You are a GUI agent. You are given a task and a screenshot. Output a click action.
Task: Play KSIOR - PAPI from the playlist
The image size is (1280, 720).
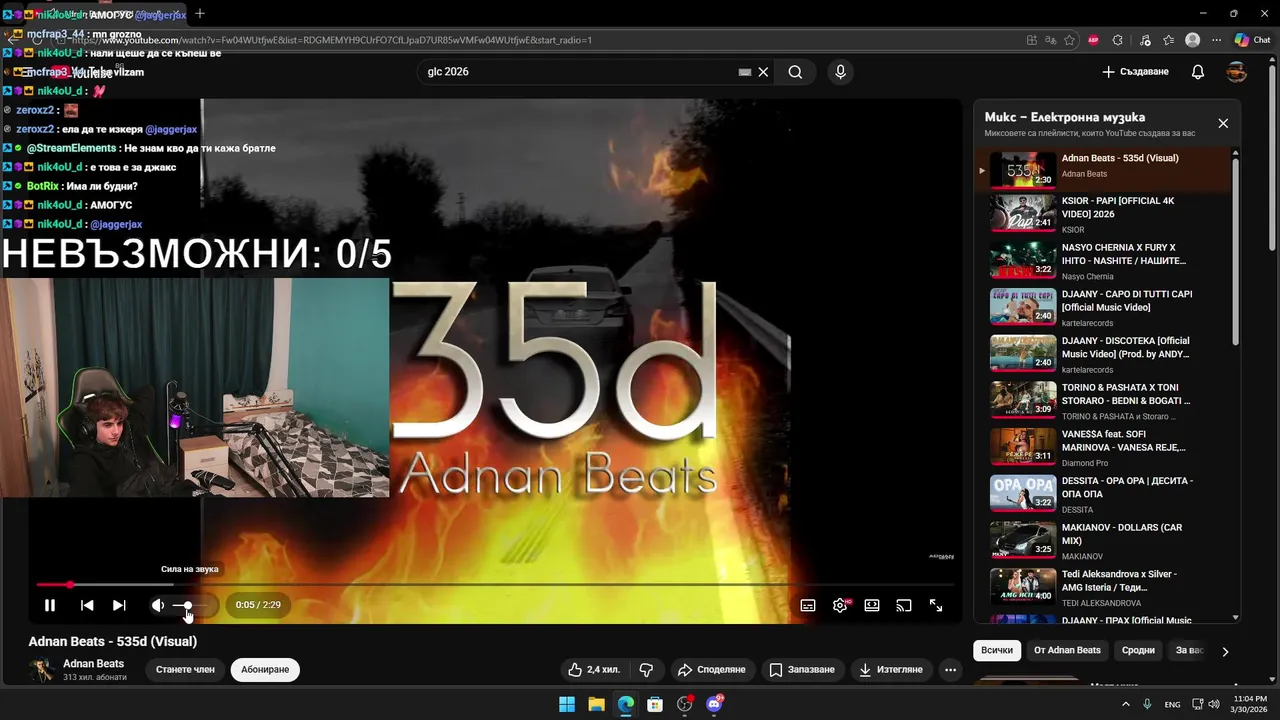click(1102, 215)
